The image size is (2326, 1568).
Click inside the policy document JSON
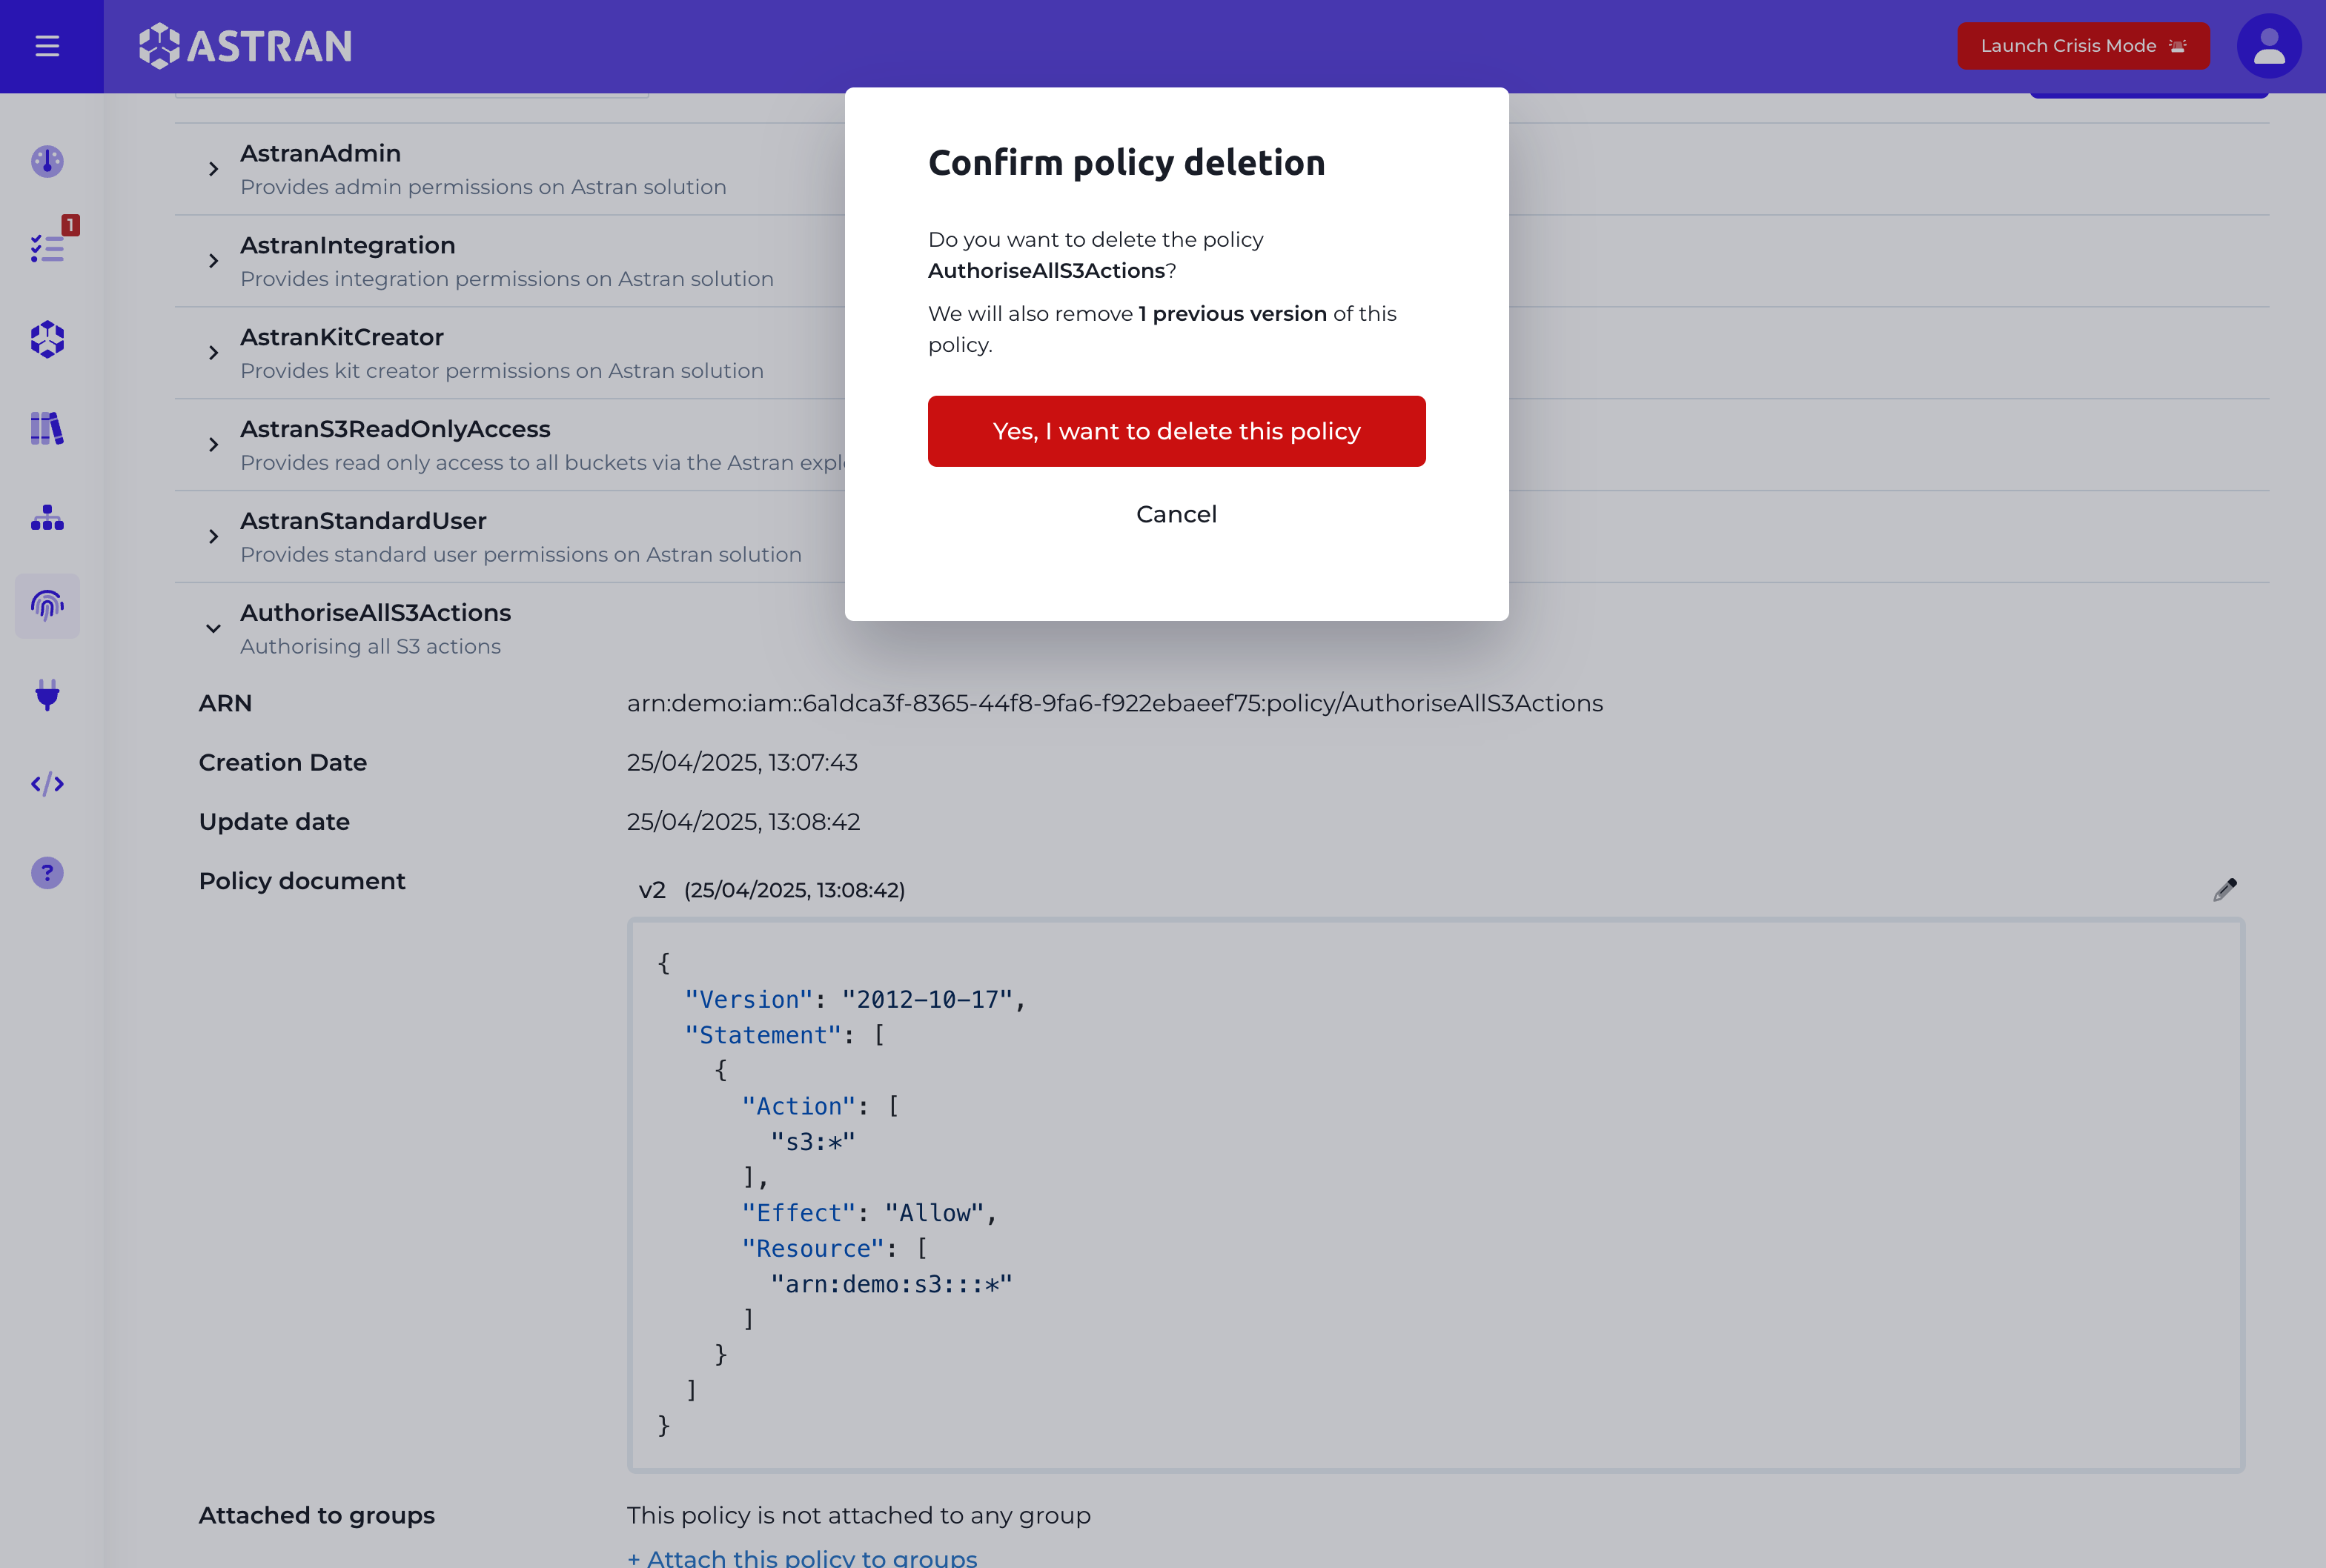[1436, 1195]
